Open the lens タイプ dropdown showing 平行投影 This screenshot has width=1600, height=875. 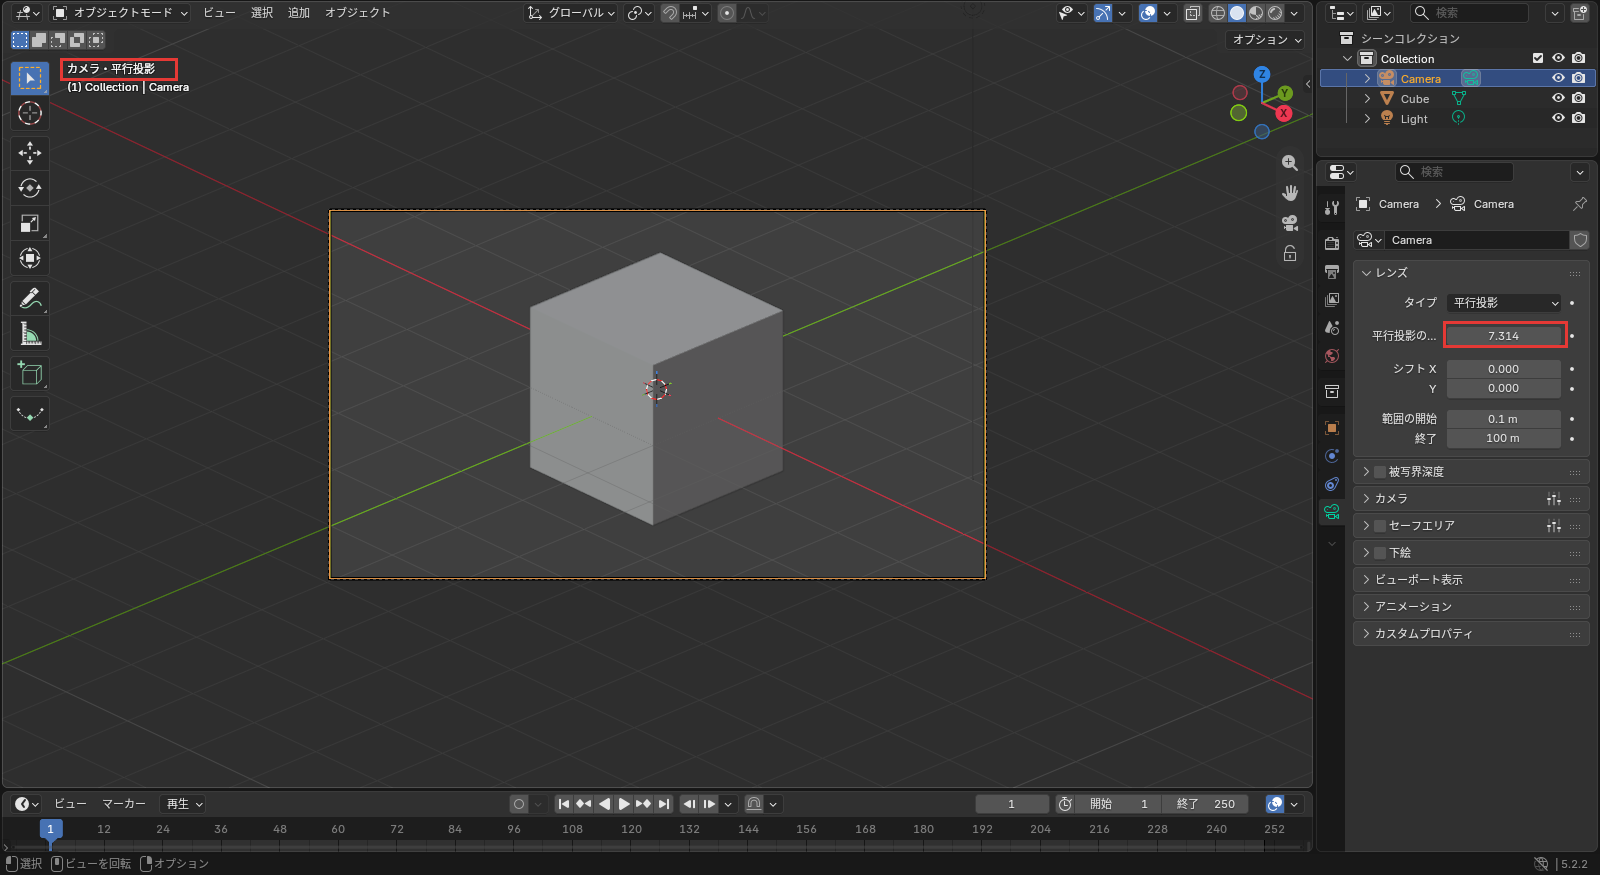tap(1504, 303)
